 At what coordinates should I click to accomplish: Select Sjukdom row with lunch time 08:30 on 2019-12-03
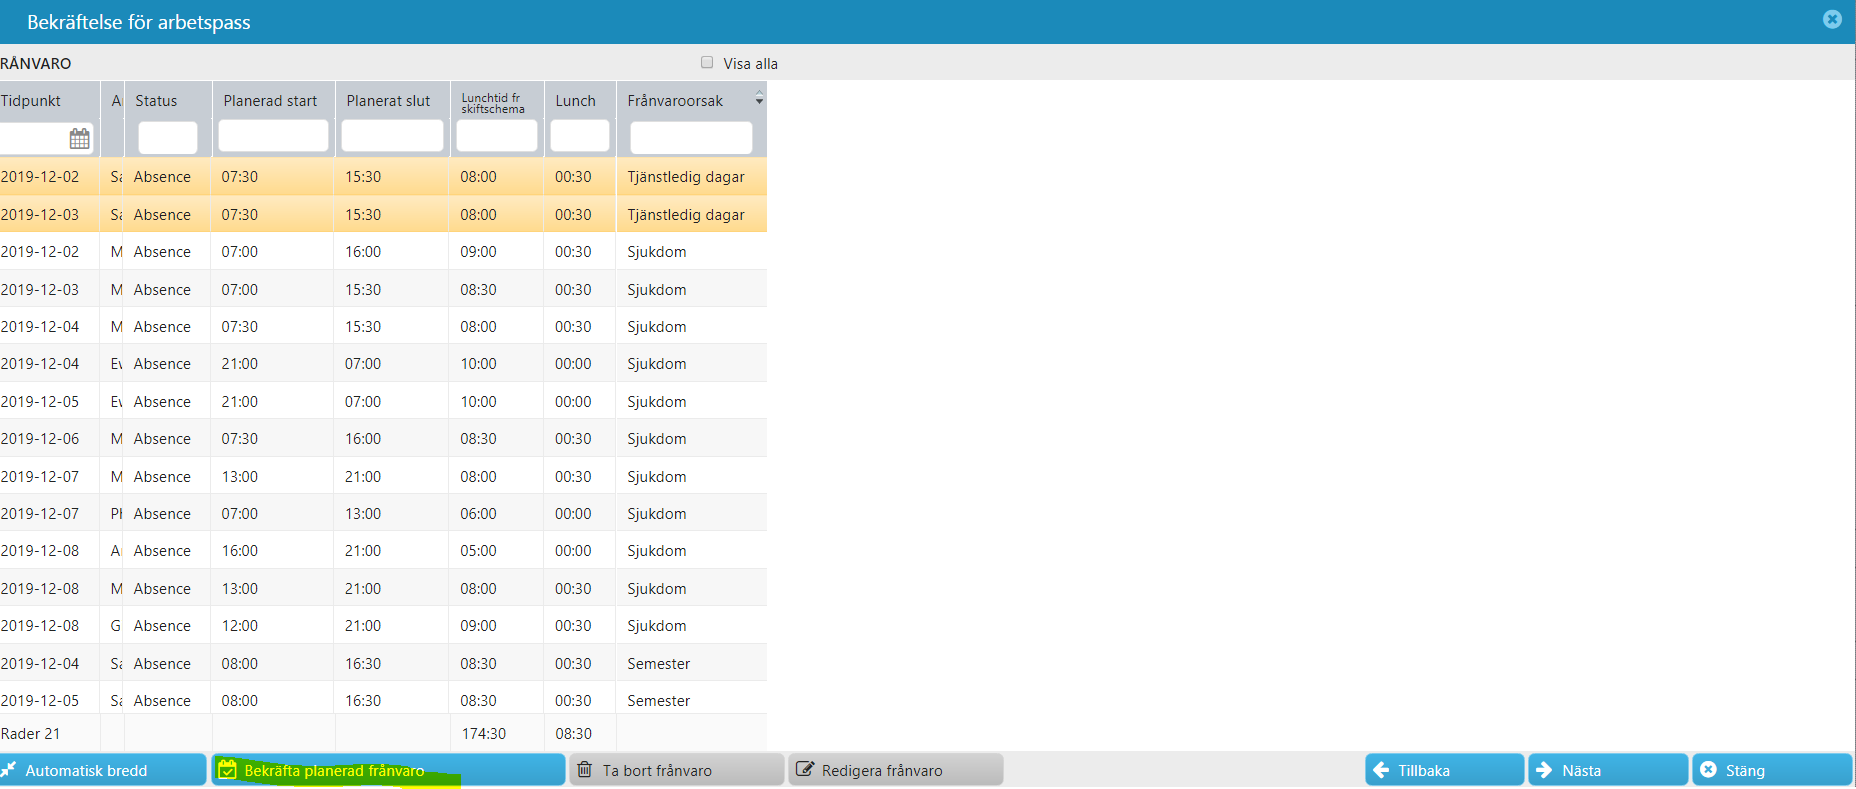tap(383, 289)
